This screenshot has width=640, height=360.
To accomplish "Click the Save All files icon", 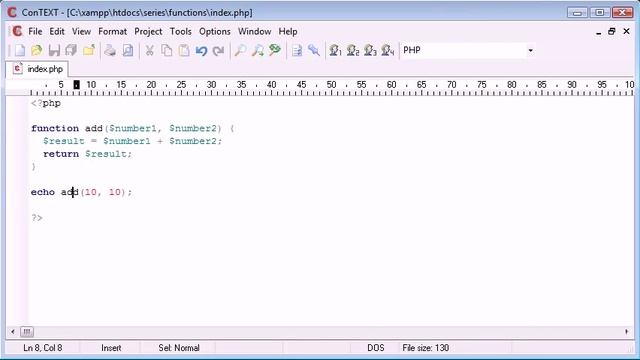I will (71, 51).
